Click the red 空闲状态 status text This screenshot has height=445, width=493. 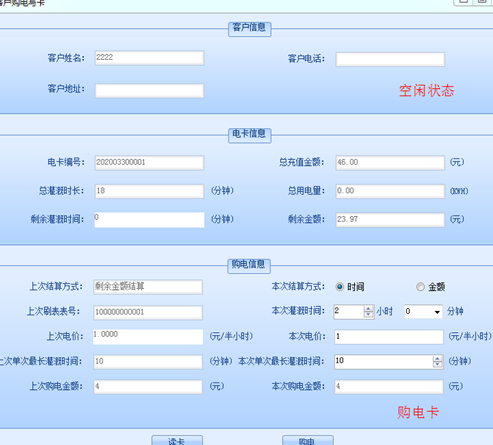[427, 91]
